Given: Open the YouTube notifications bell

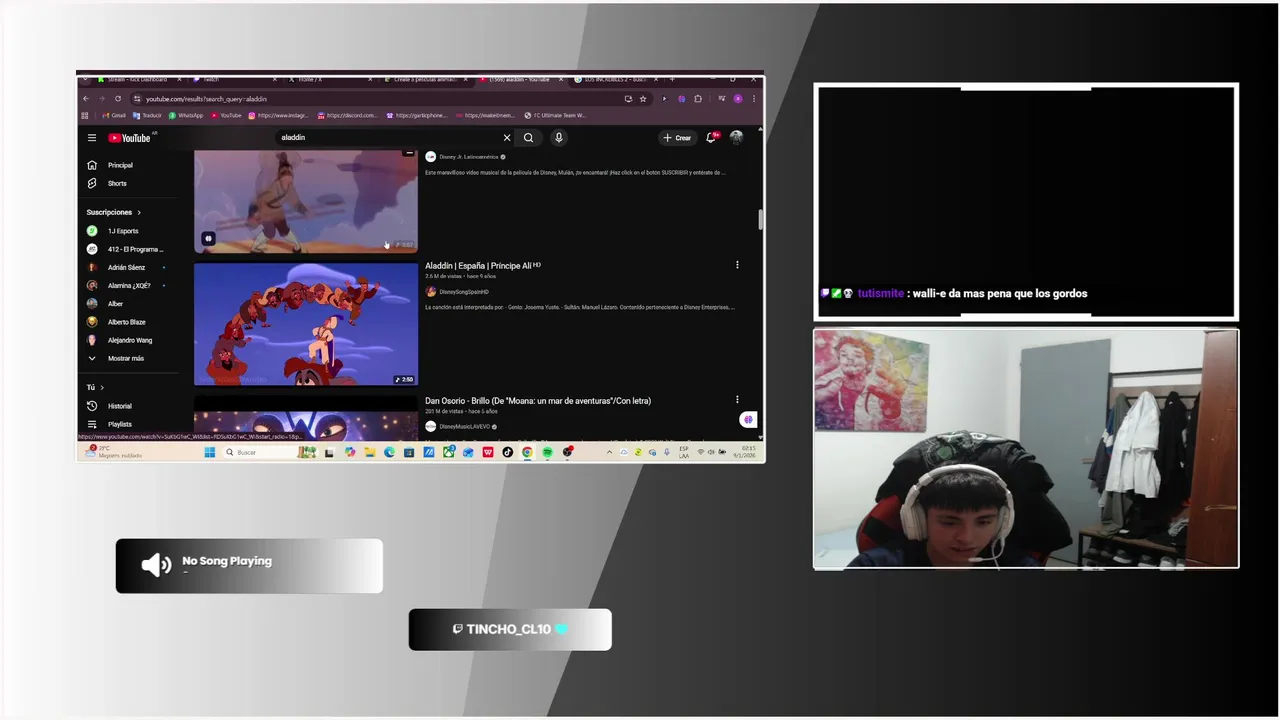Looking at the screenshot, I should 711,138.
